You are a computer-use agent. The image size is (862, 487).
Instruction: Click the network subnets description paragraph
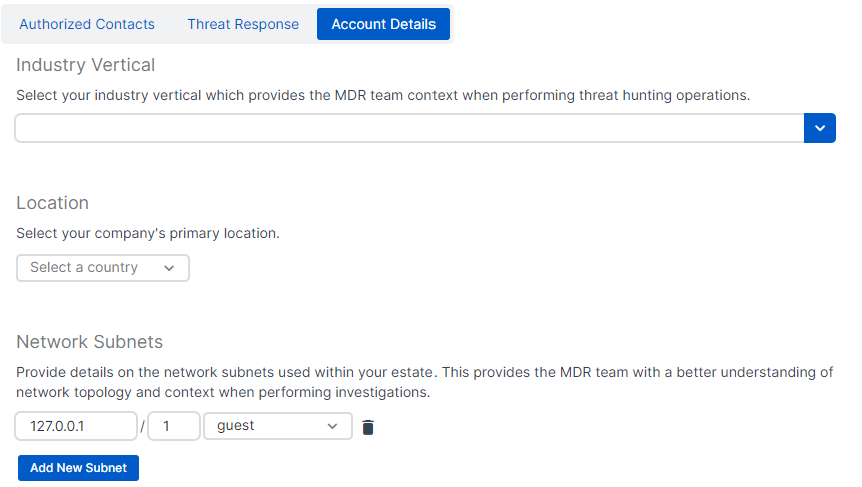click(424, 382)
